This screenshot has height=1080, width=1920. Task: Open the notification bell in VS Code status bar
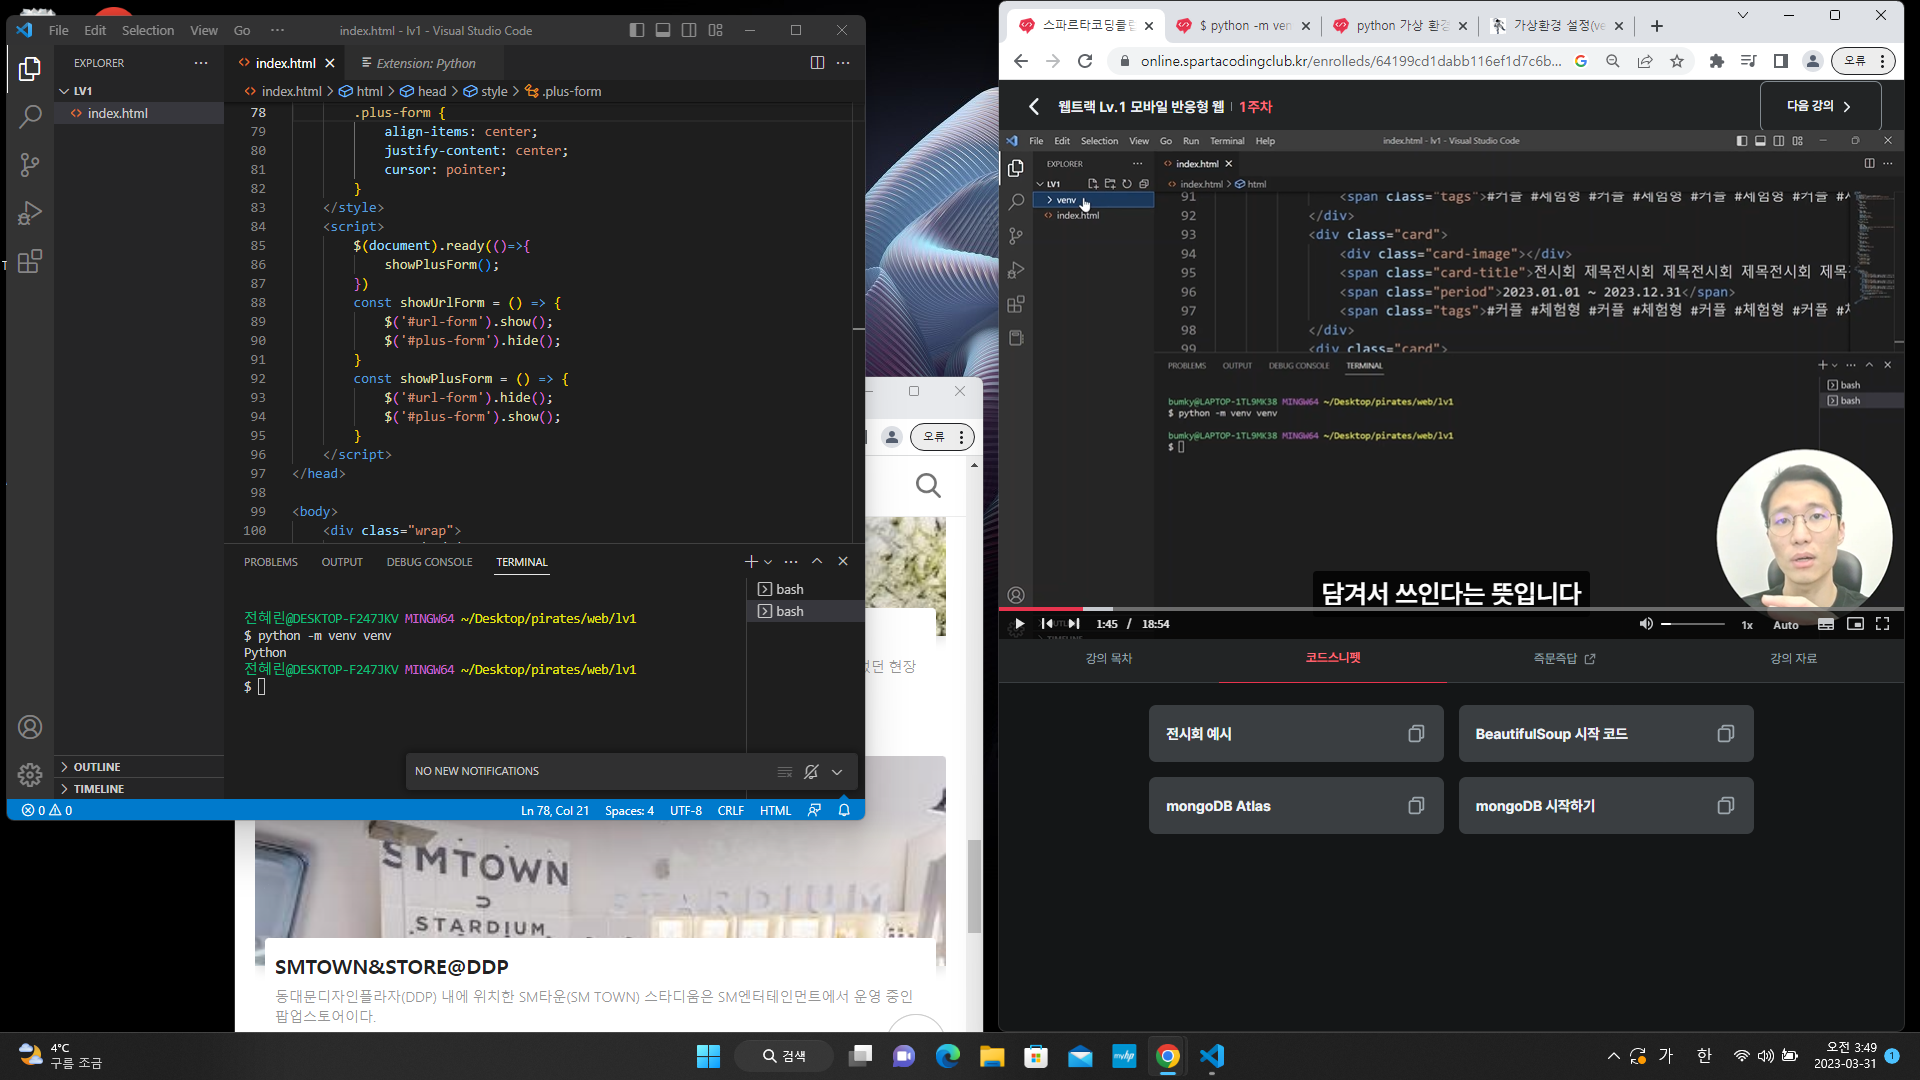pyautogui.click(x=844, y=811)
